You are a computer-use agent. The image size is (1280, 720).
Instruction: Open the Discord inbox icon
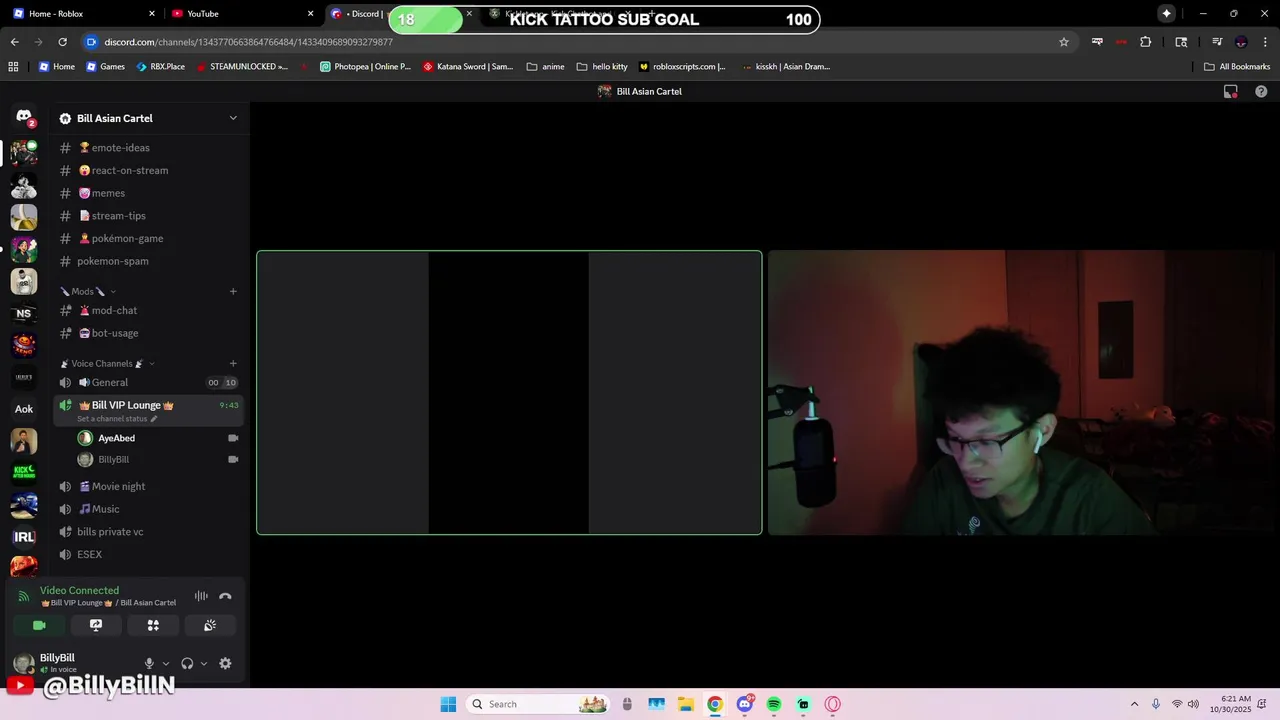click(1231, 91)
